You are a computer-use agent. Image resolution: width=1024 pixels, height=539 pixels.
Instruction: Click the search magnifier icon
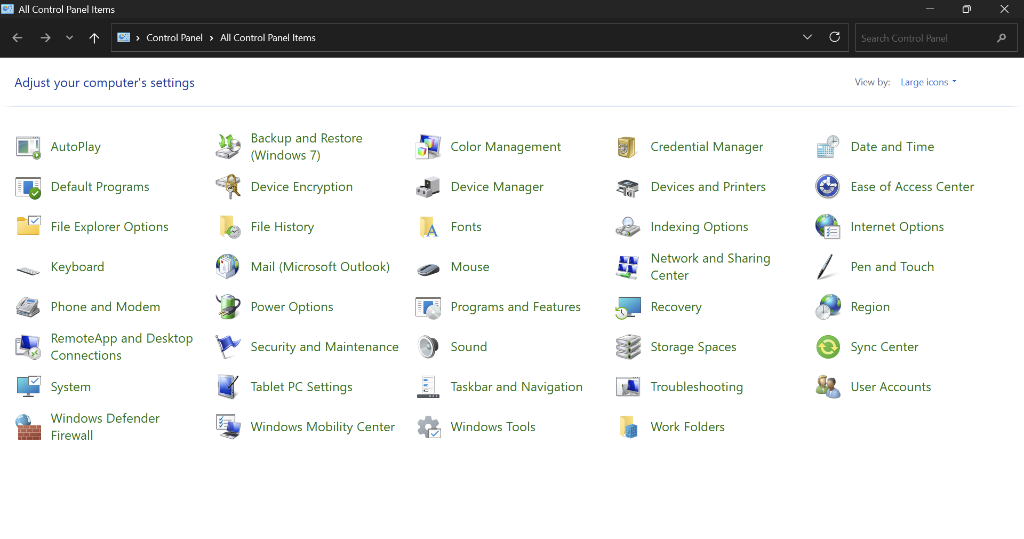point(1001,39)
